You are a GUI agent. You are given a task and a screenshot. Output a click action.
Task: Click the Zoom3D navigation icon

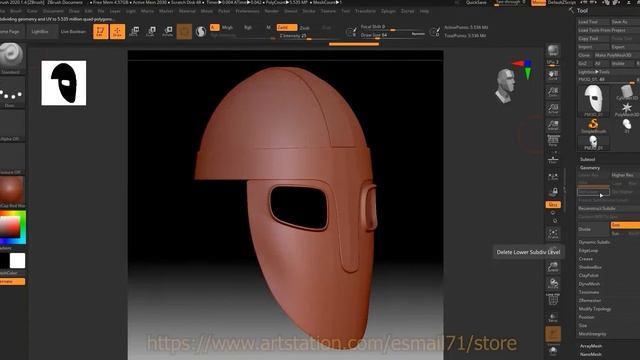coord(553,267)
